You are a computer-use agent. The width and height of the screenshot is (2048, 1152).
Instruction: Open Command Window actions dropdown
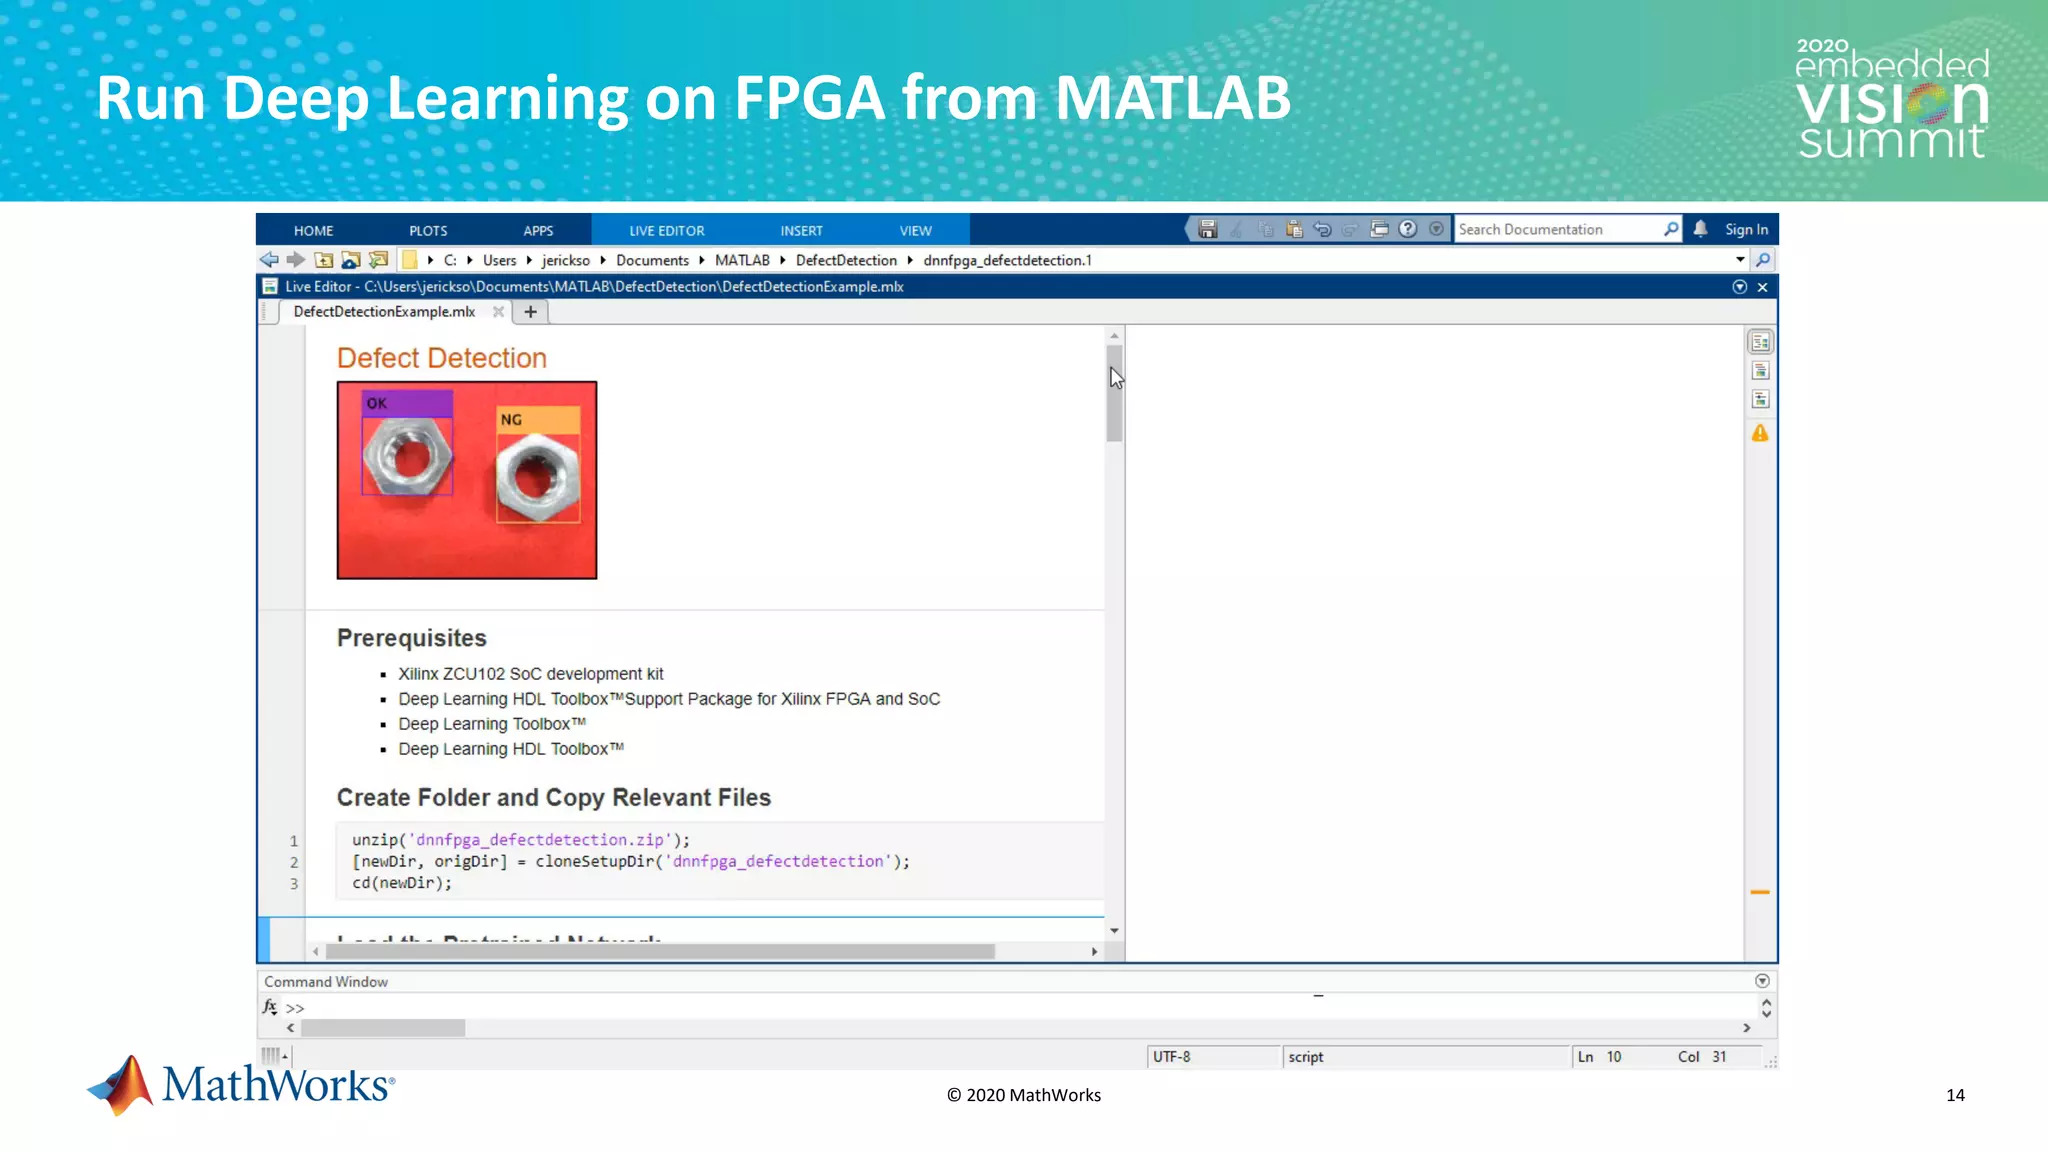click(x=1762, y=981)
